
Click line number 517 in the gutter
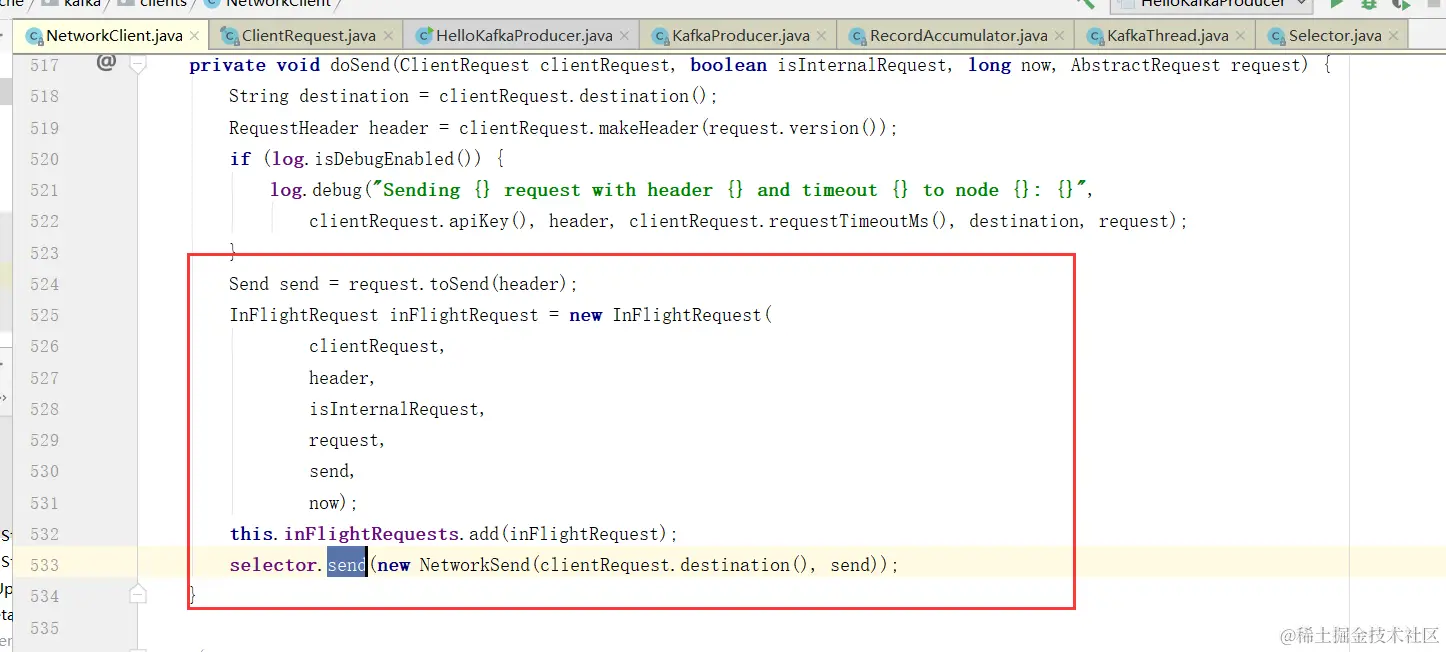click(45, 65)
